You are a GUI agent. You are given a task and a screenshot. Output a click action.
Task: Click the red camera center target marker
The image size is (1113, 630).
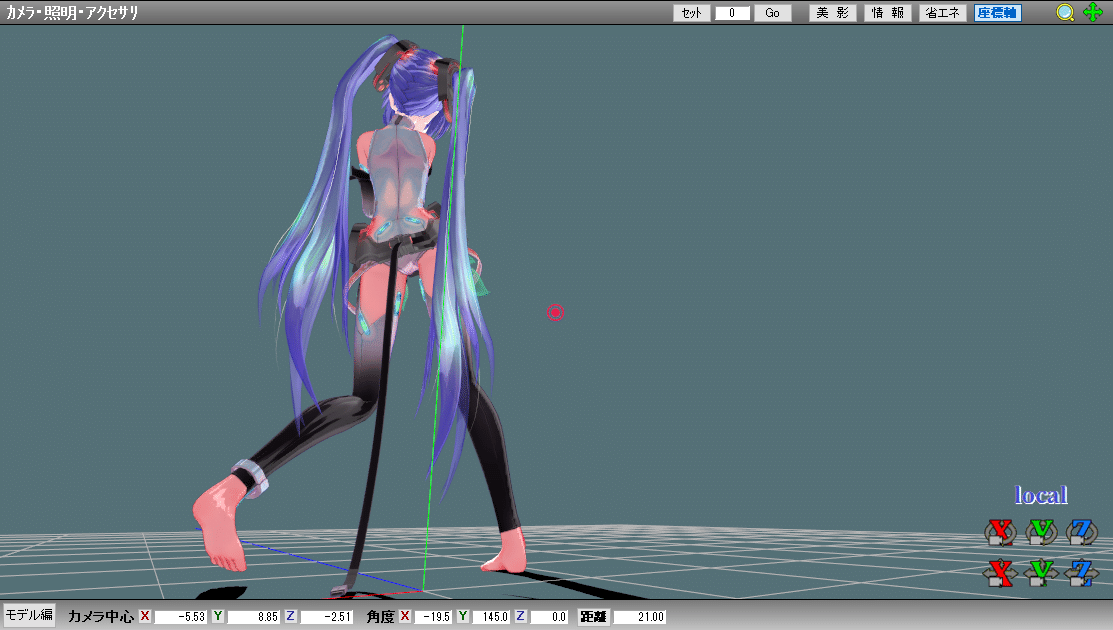555,312
